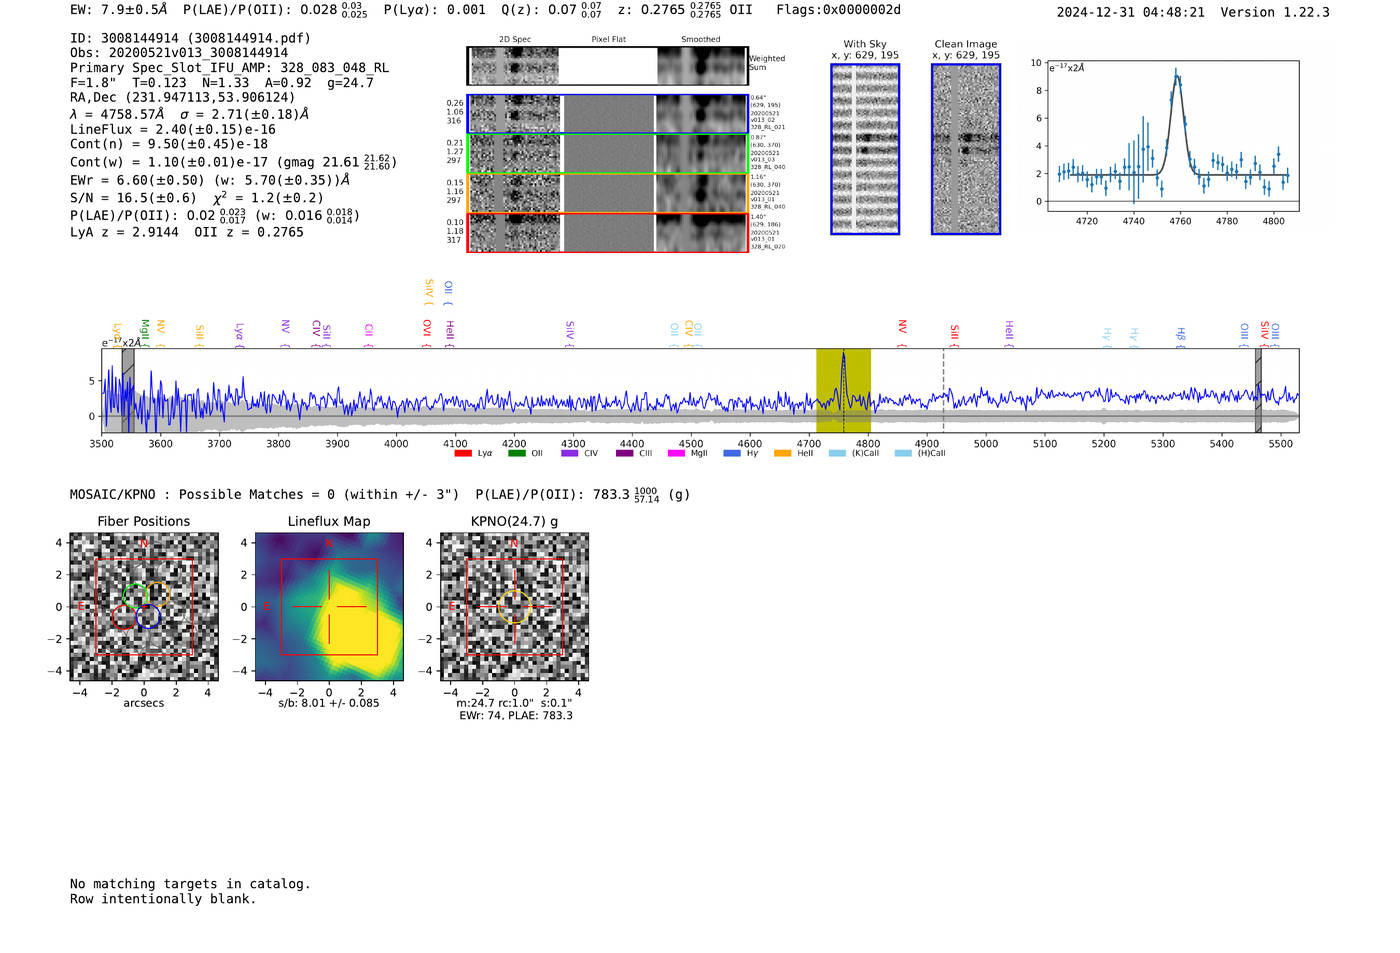Screen dimensions: 1400x953
Task: Click the Gaussian emission line fit plot
Action: [x=1172, y=135]
